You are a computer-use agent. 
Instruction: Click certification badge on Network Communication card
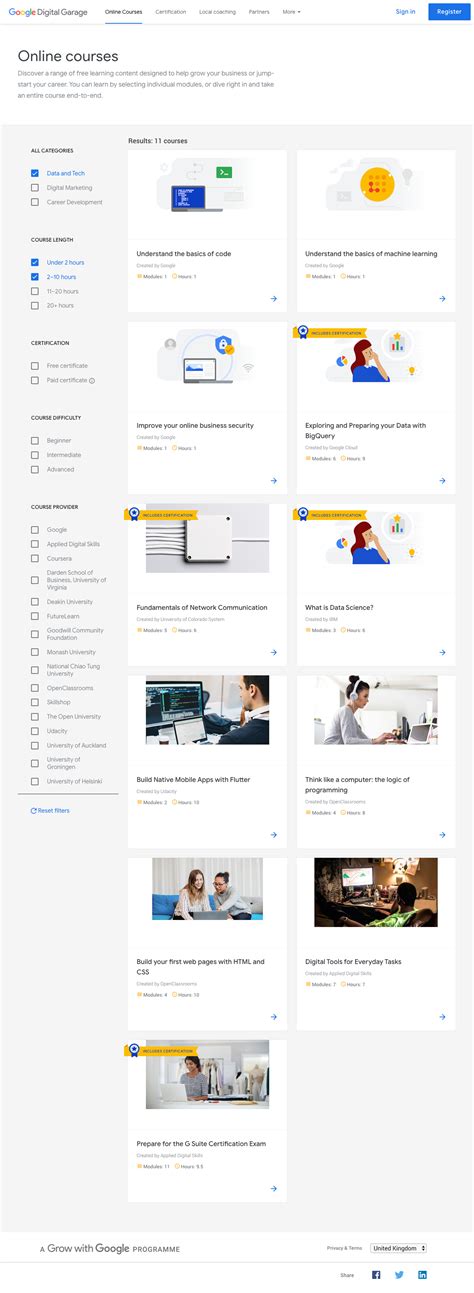(x=161, y=515)
